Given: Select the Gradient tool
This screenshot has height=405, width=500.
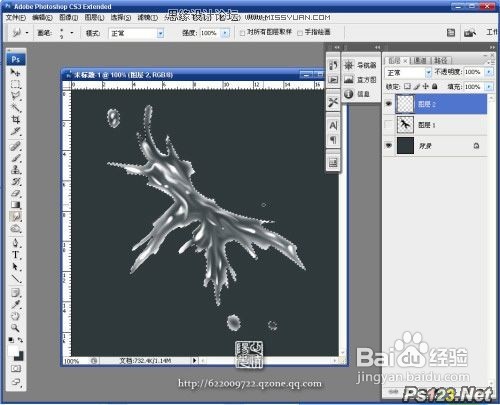Looking at the screenshot, I should (x=15, y=205).
